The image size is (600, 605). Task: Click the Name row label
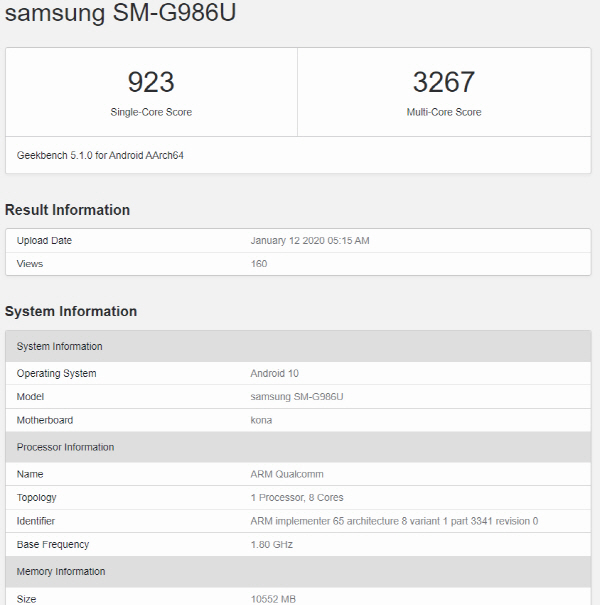click(30, 474)
